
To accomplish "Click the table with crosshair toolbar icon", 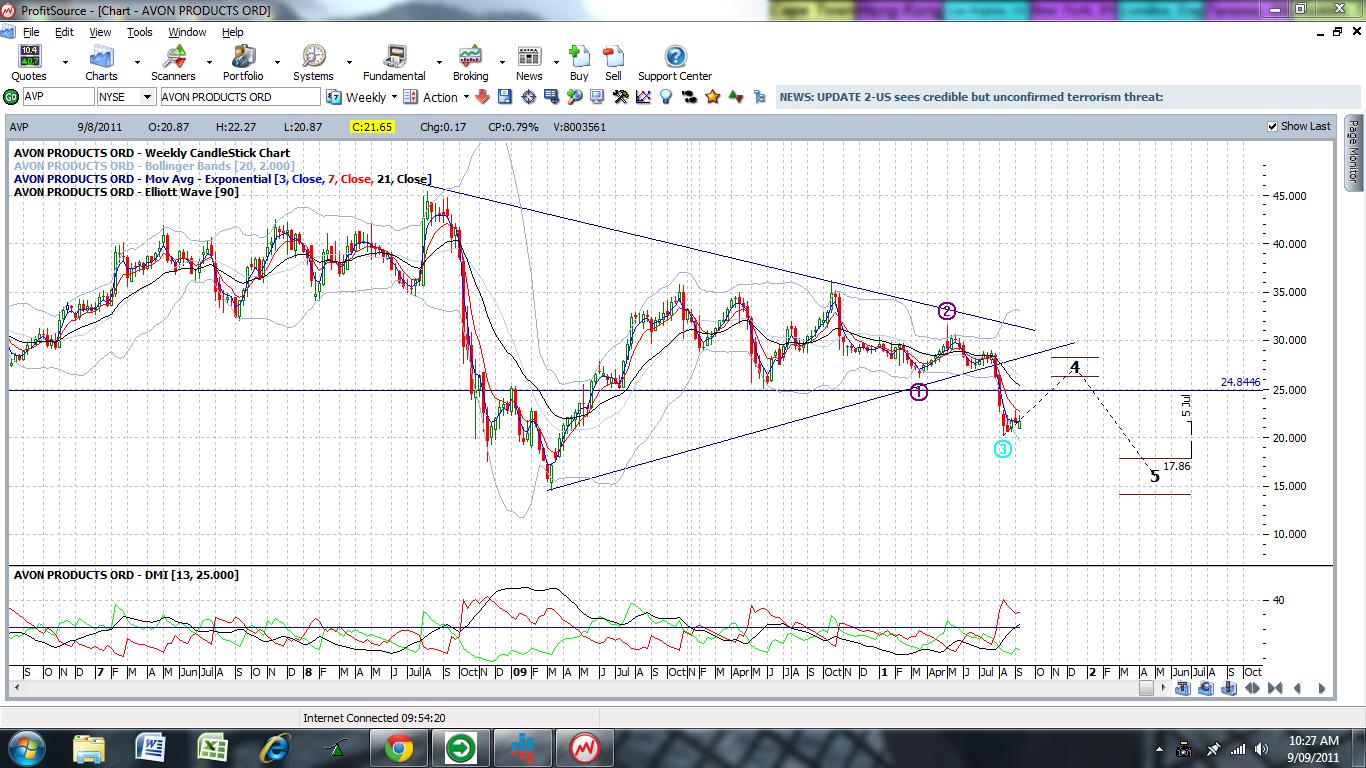I will 551,97.
